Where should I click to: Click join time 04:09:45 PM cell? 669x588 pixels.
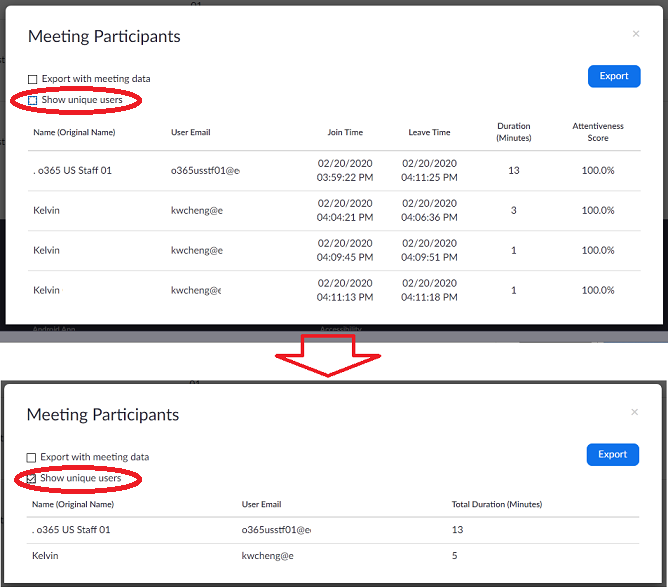coord(345,250)
